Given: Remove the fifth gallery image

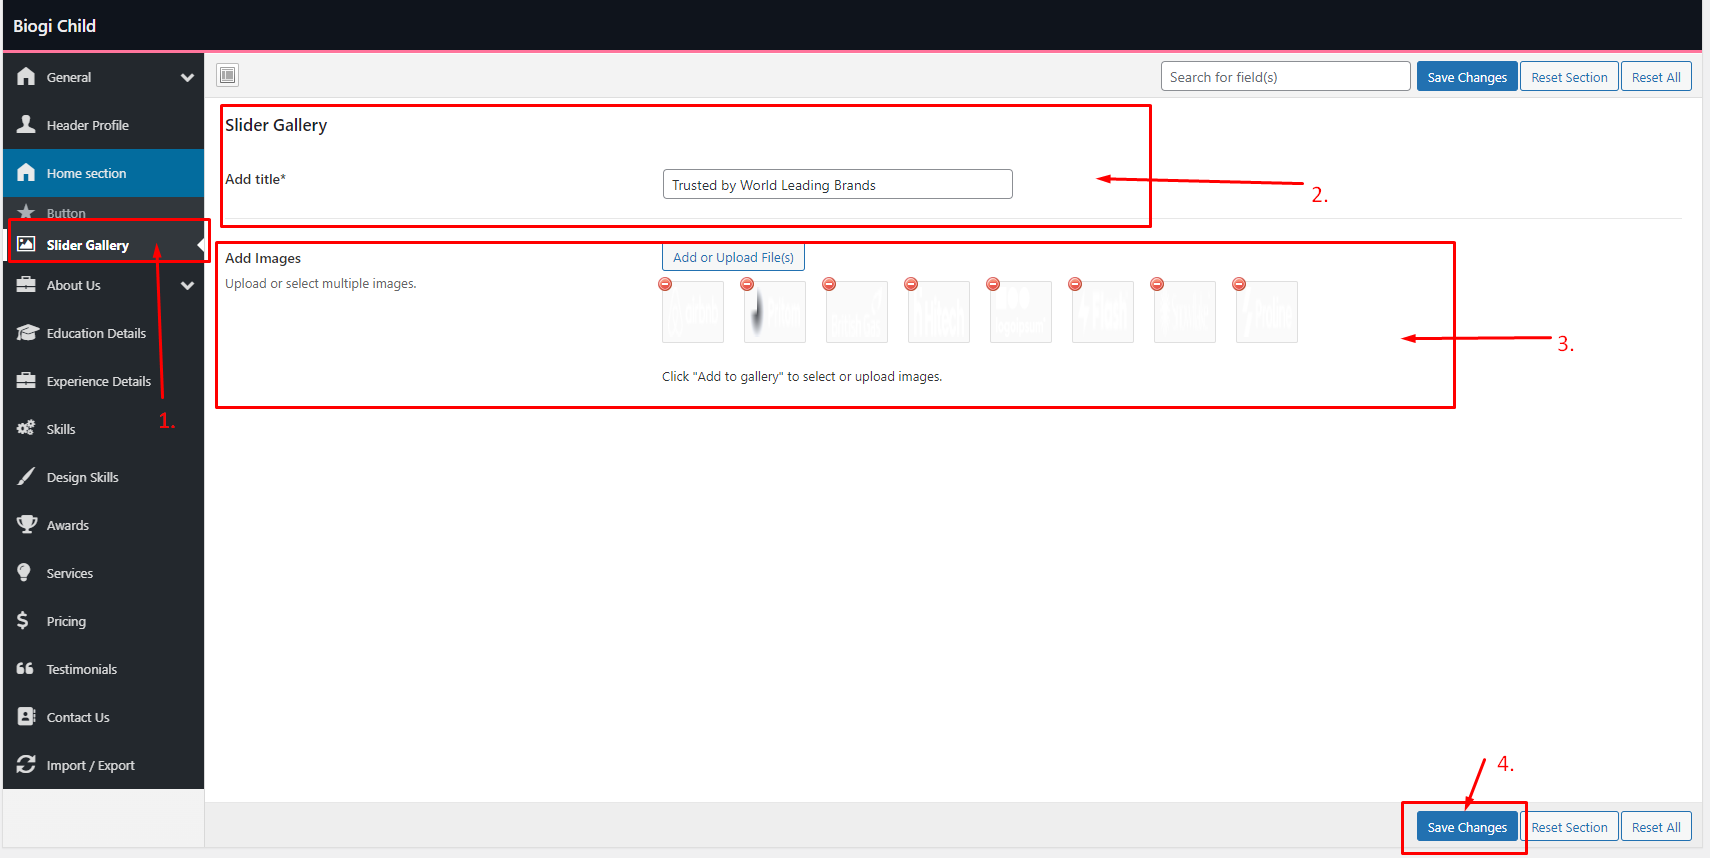Looking at the screenshot, I should (993, 284).
